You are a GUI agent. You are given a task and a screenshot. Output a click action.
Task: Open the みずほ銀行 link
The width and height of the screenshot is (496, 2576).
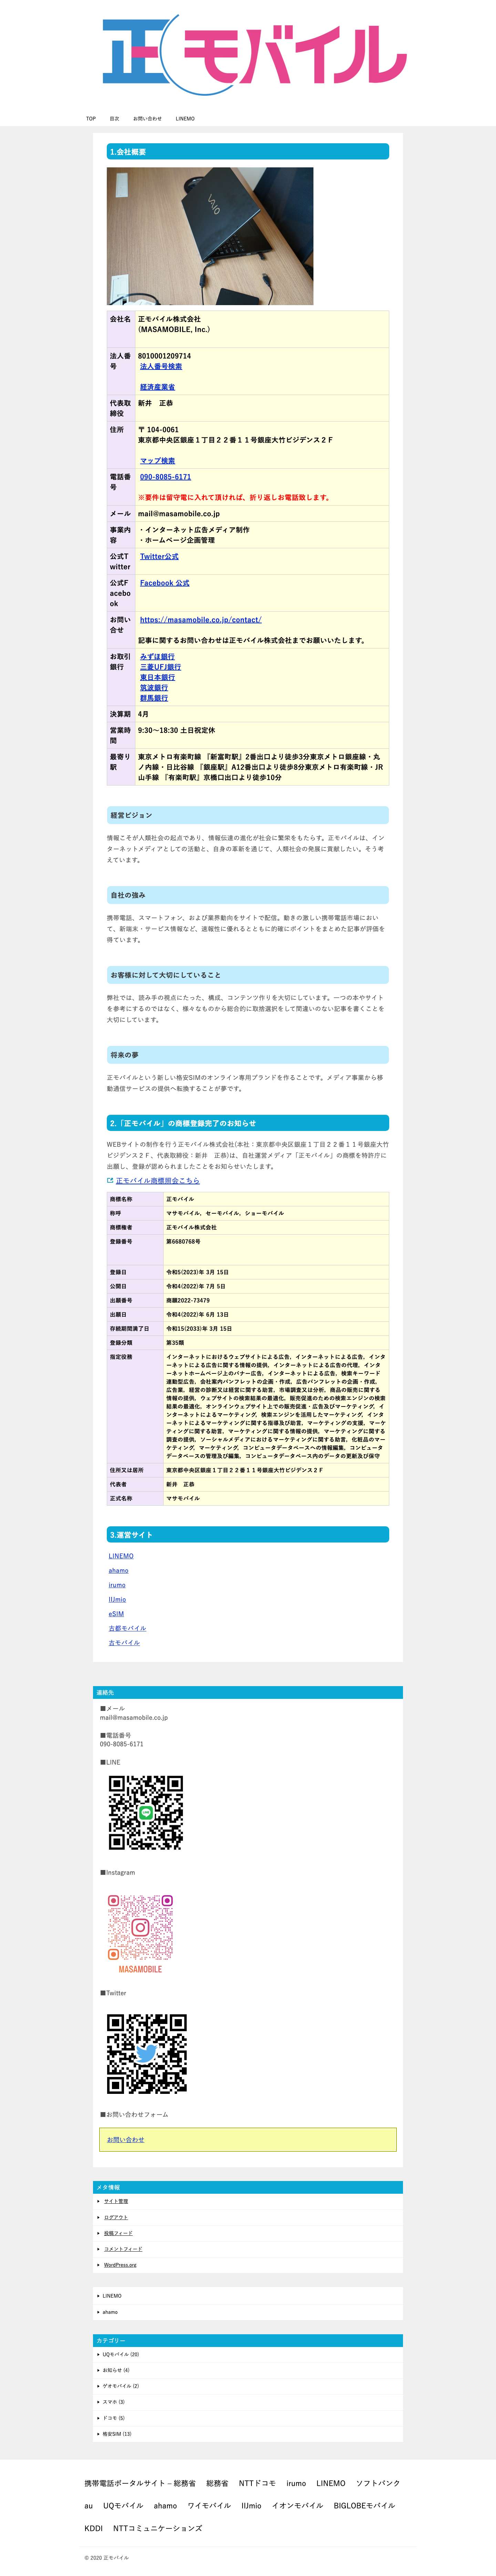(157, 657)
